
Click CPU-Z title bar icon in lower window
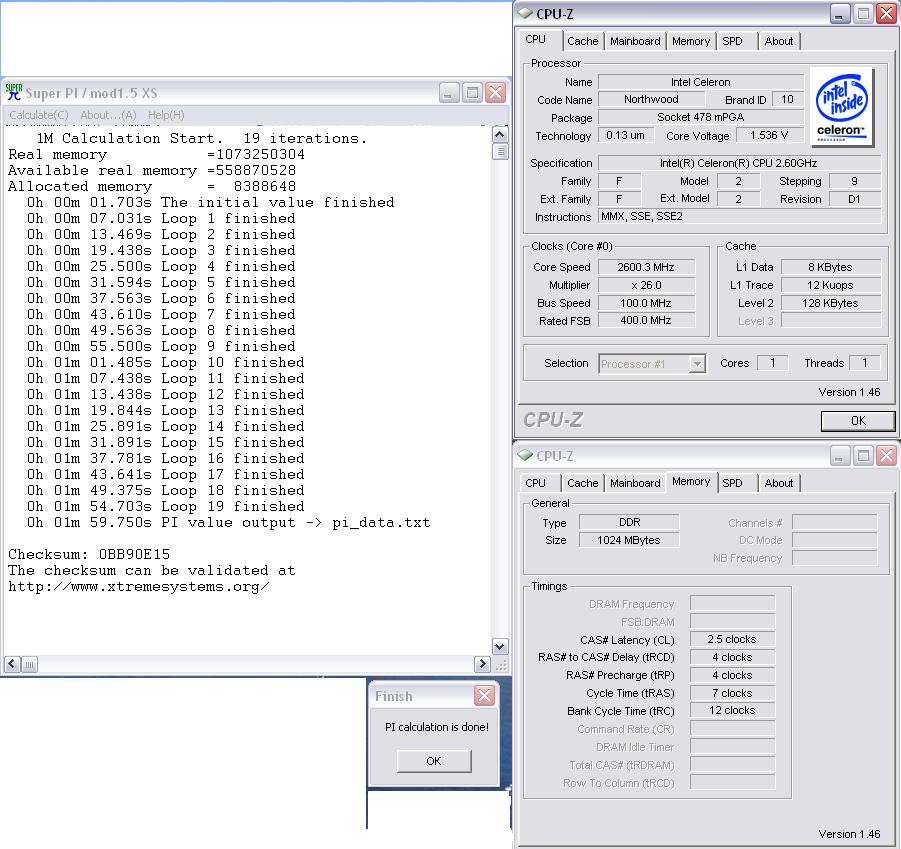(x=525, y=456)
